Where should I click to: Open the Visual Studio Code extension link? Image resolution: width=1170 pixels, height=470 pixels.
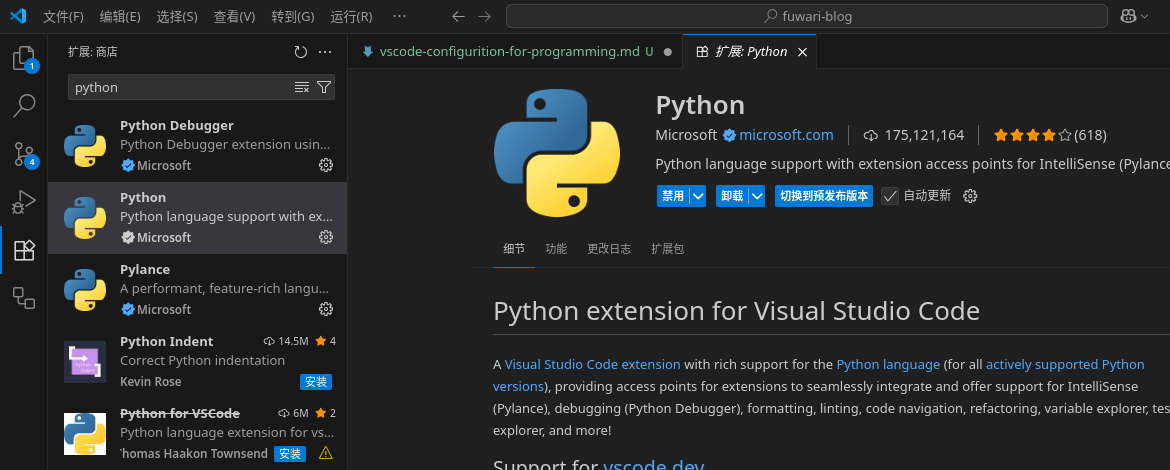[592, 364]
